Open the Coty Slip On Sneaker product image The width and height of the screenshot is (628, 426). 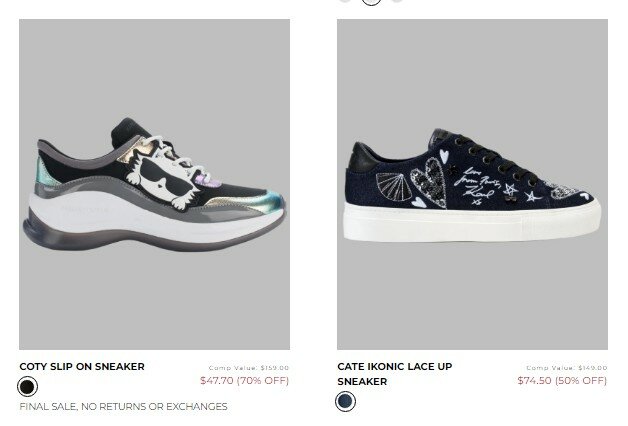coord(154,184)
